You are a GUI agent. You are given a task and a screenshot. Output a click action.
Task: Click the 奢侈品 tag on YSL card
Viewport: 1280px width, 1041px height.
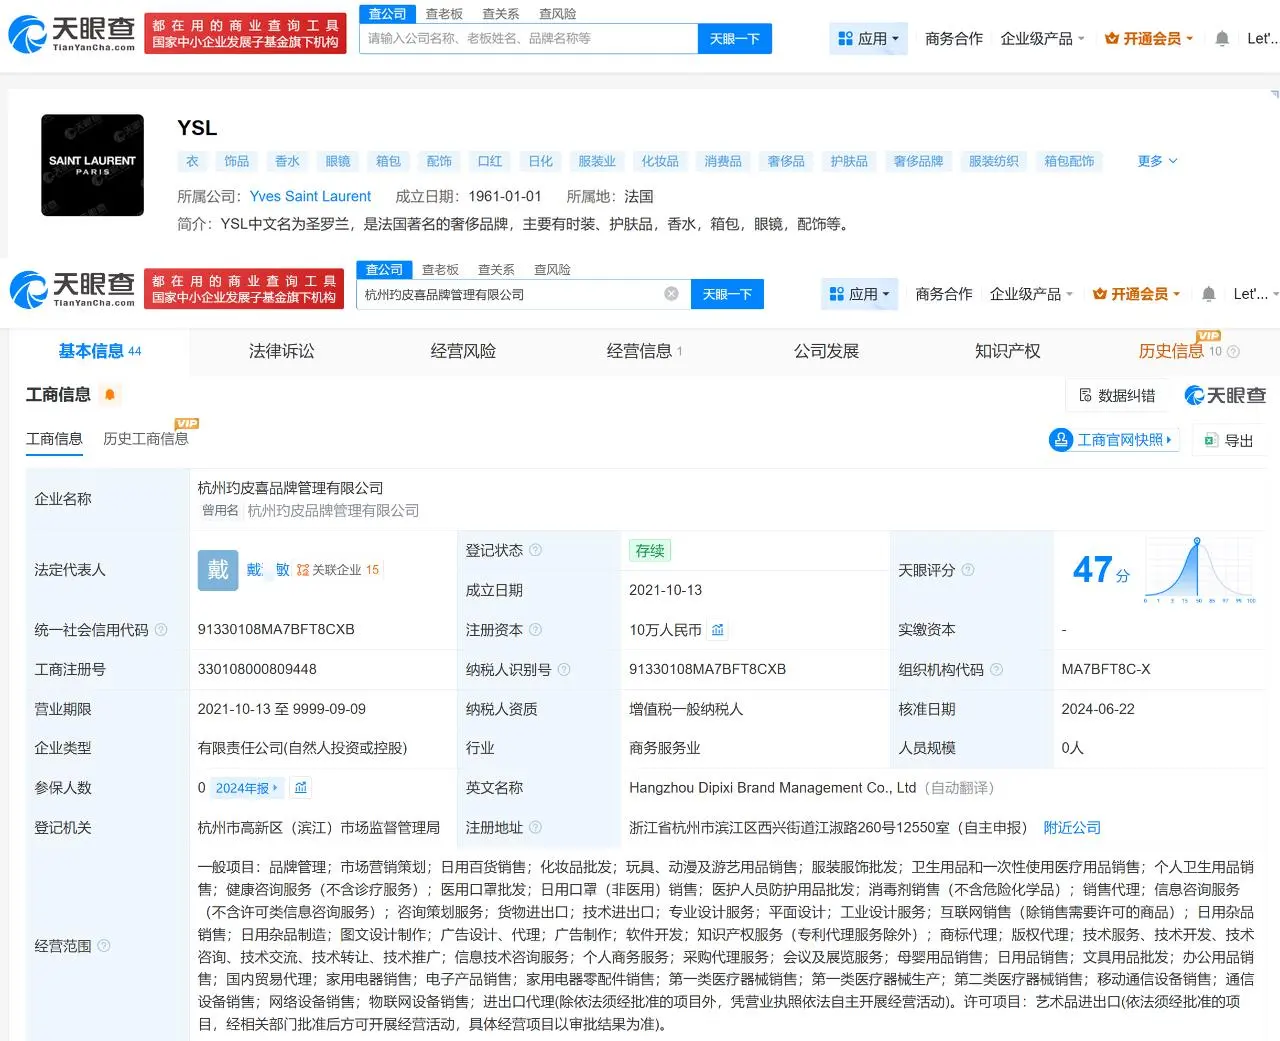click(x=786, y=161)
